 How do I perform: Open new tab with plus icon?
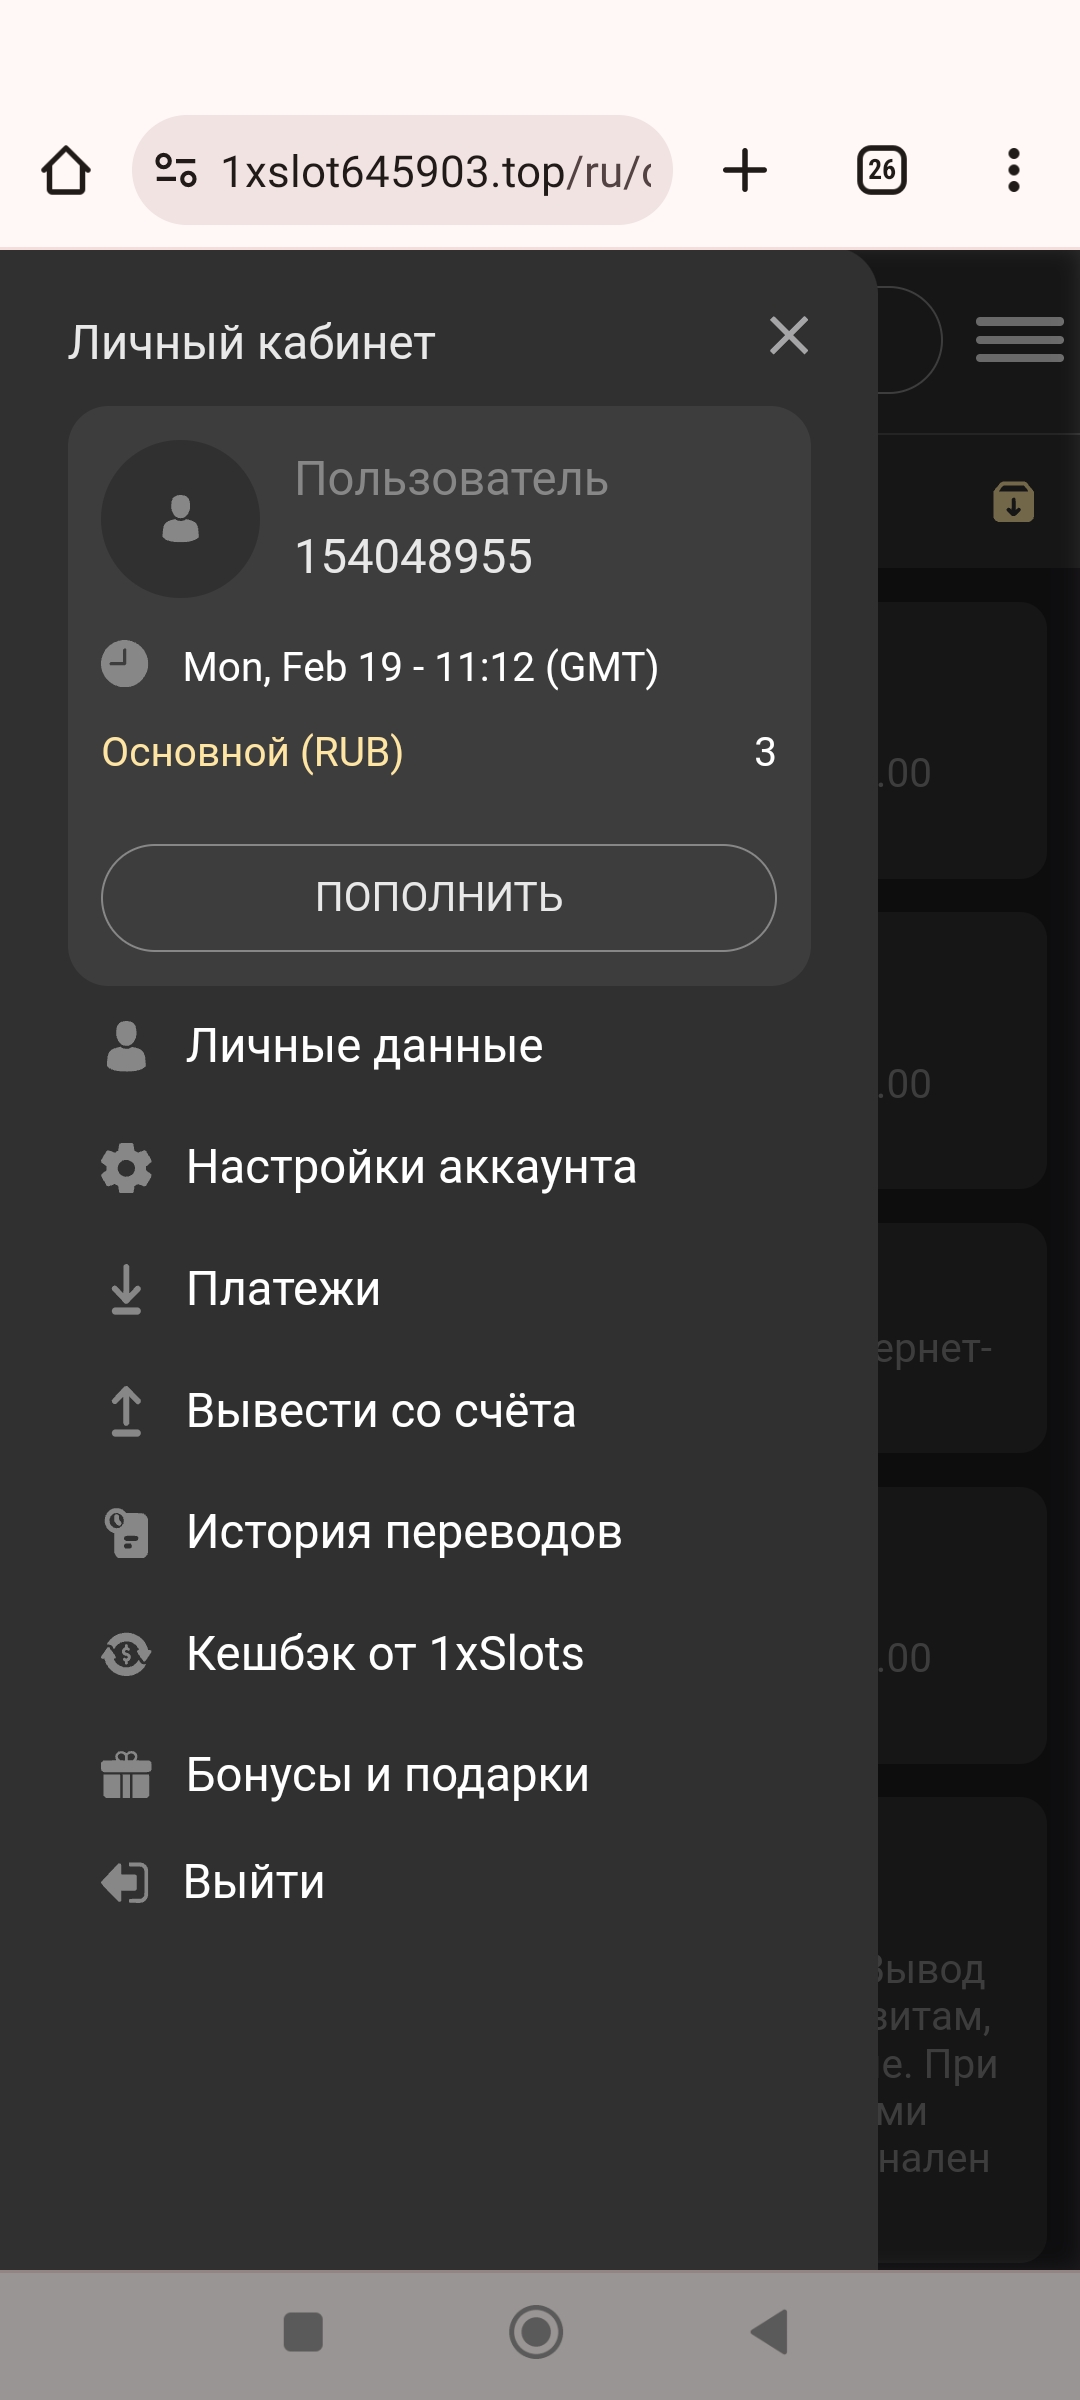[745, 170]
